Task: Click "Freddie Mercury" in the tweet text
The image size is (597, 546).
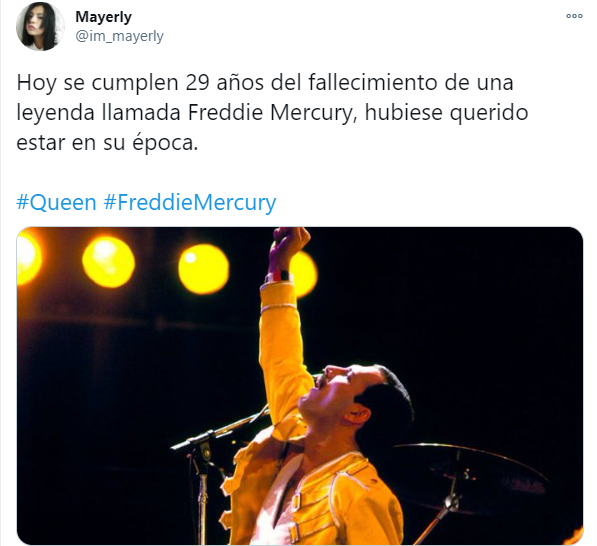Action: click(271, 113)
